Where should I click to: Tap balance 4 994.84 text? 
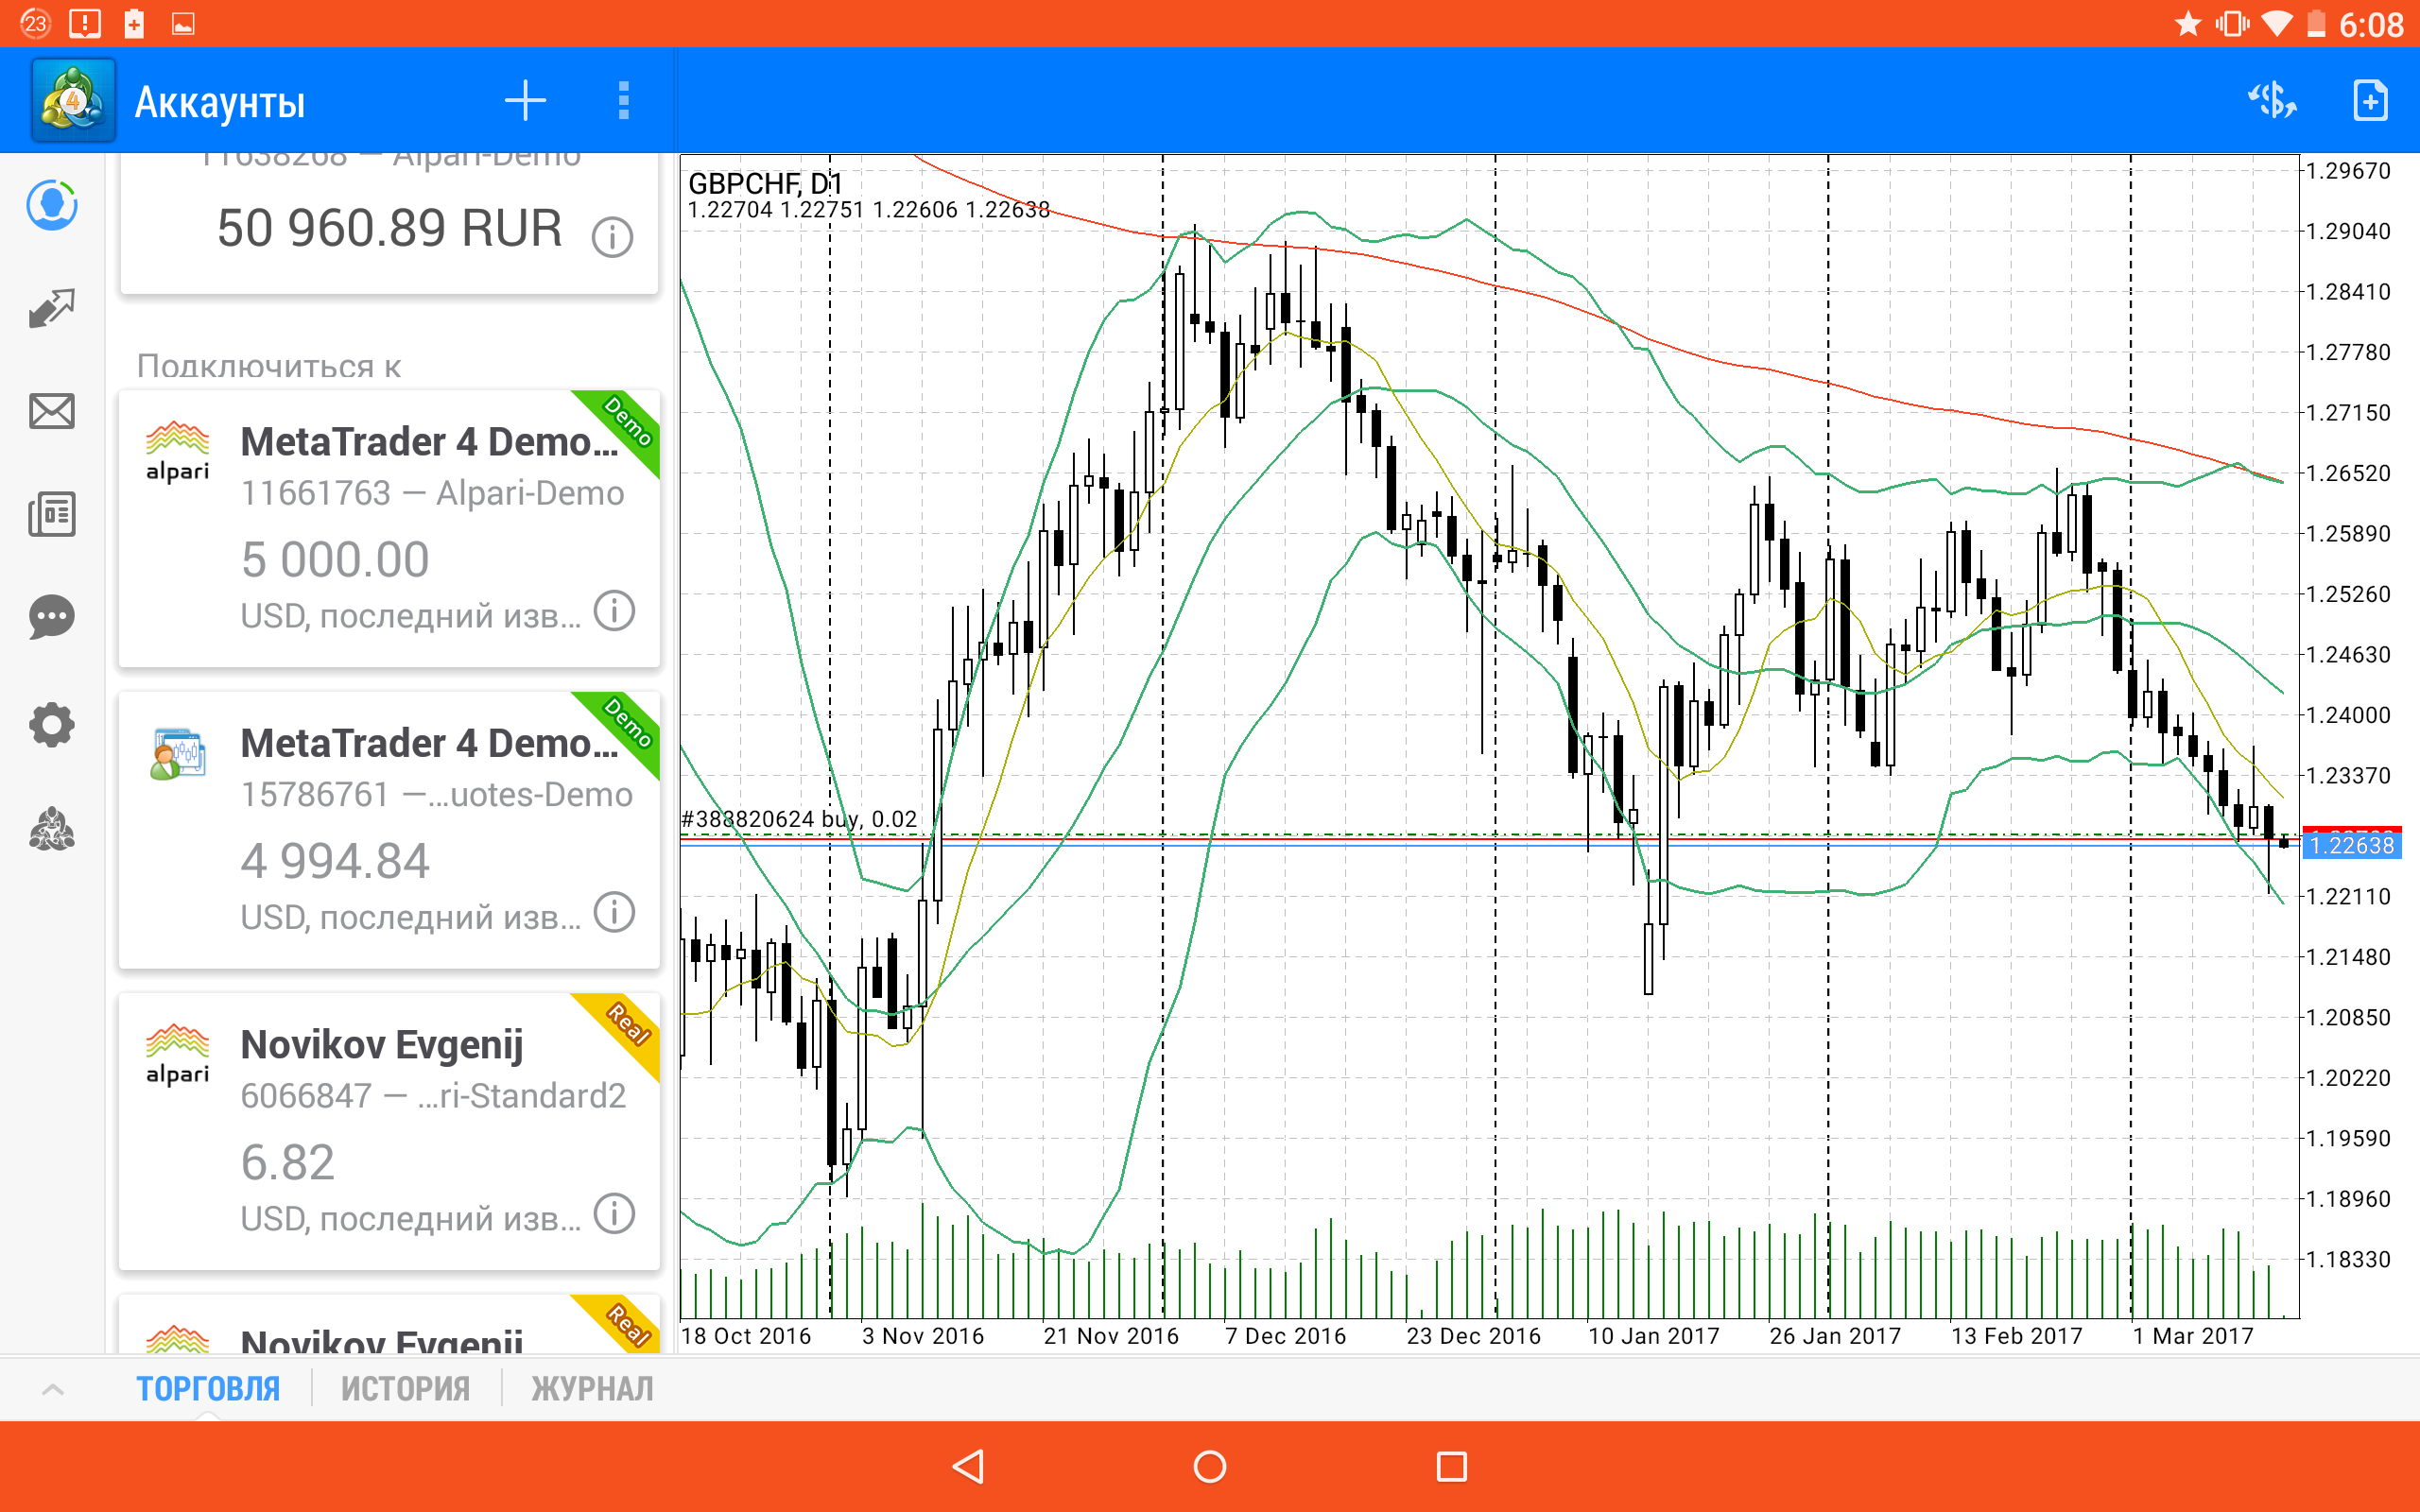tap(335, 861)
